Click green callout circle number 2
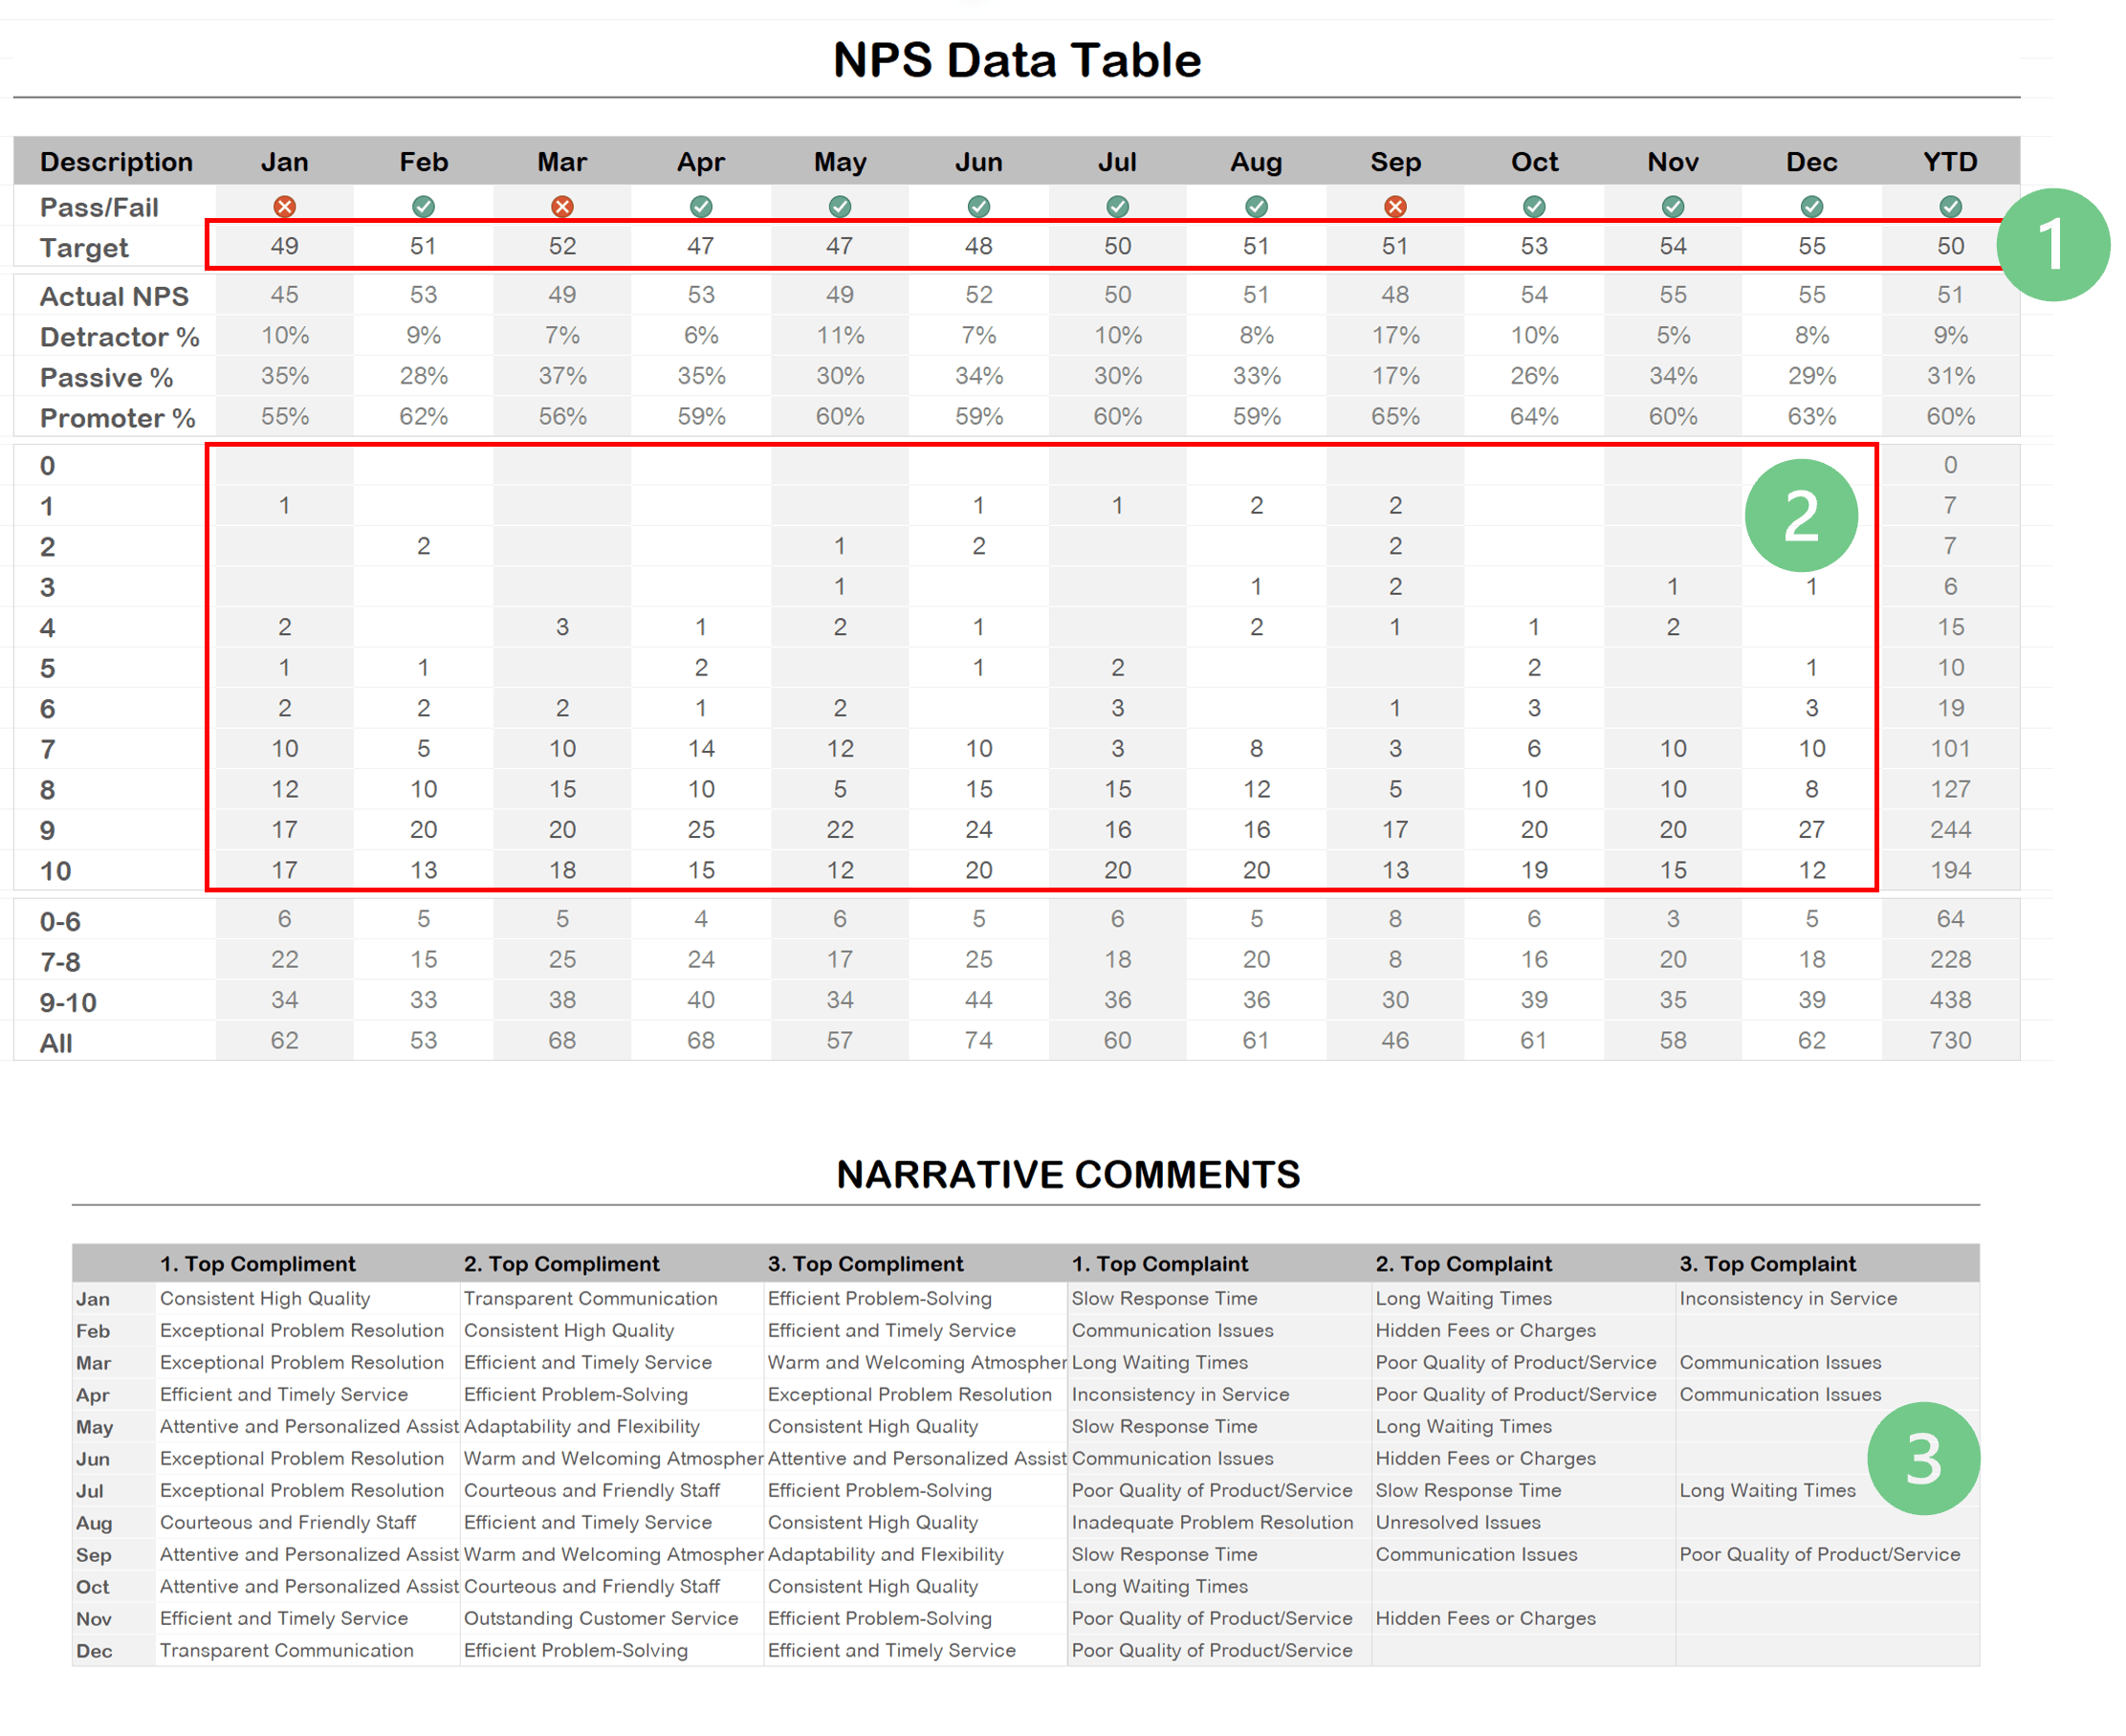Image resolution: width=2126 pixels, height=1736 pixels. click(1801, 516)
